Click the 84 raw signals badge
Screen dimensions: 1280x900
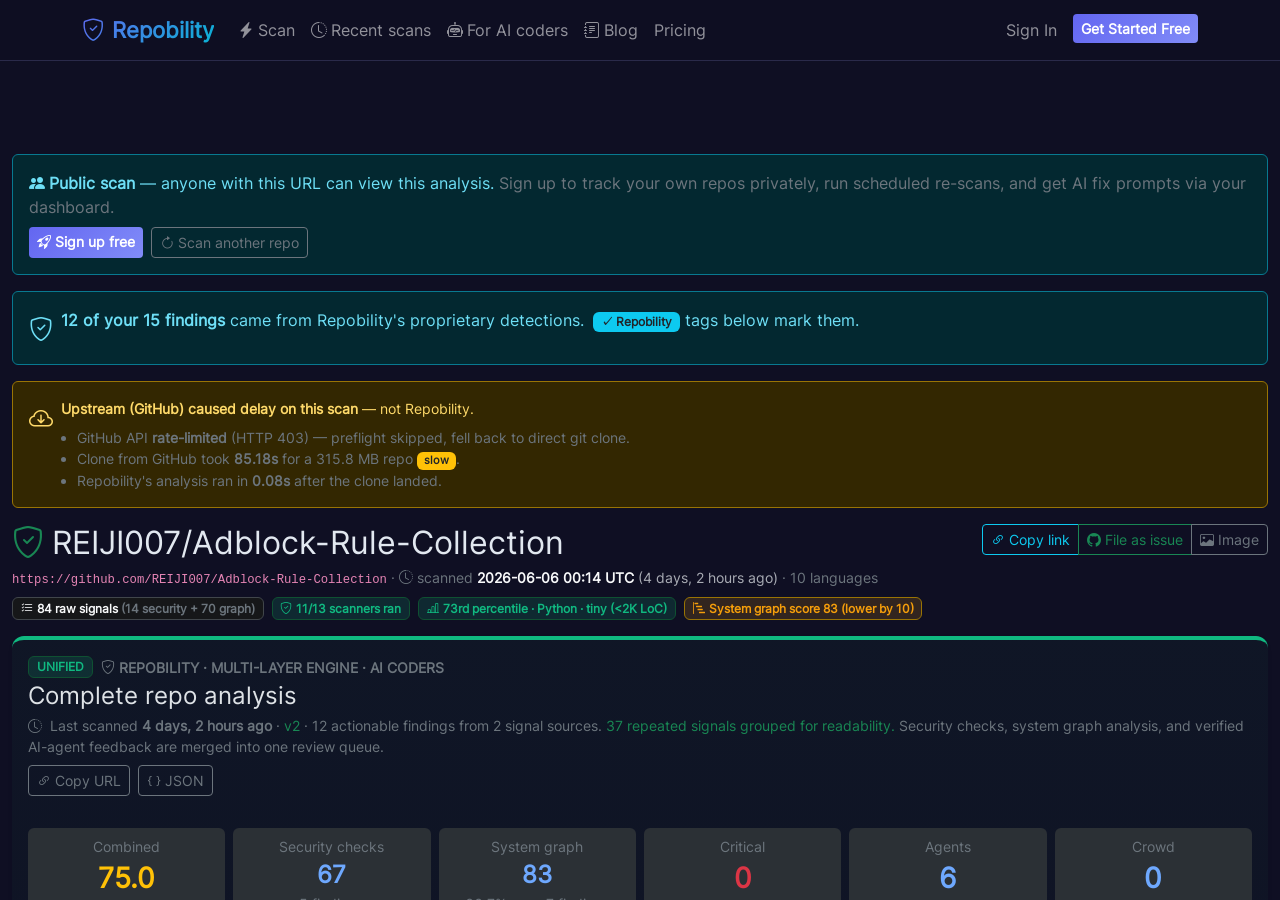coord(138,608)
